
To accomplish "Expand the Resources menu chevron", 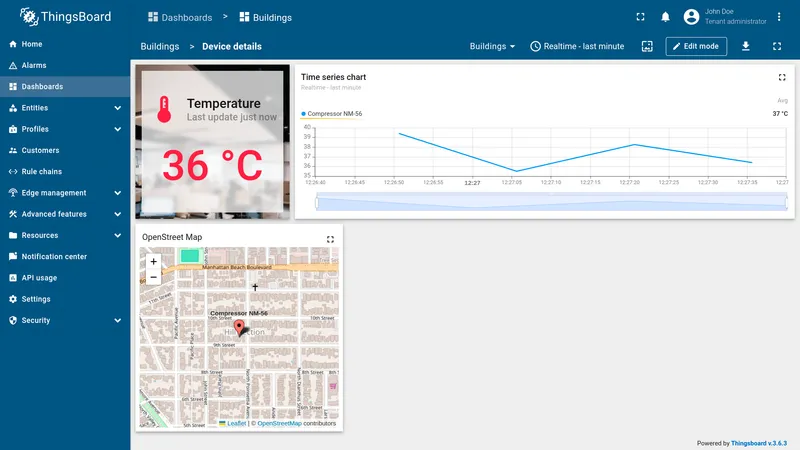I will click(118, 236).
